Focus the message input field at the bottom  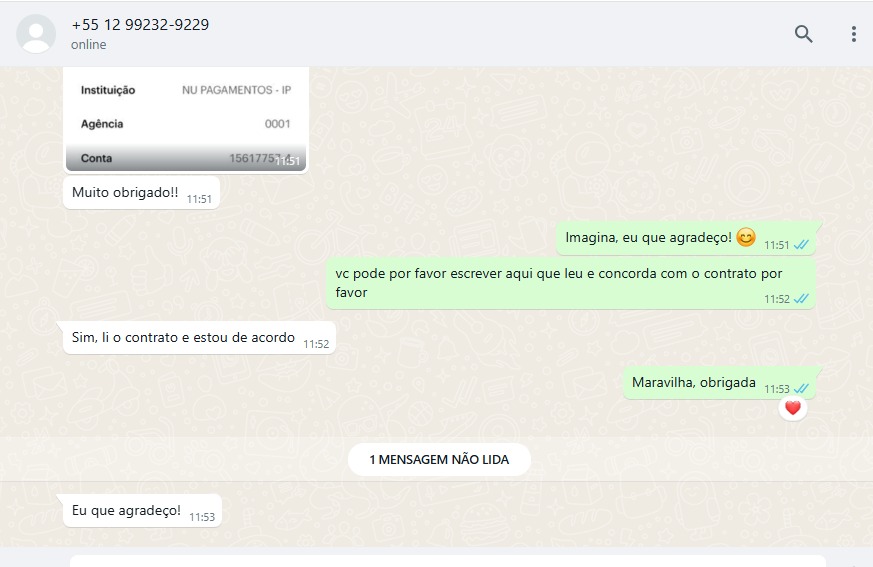448,561
